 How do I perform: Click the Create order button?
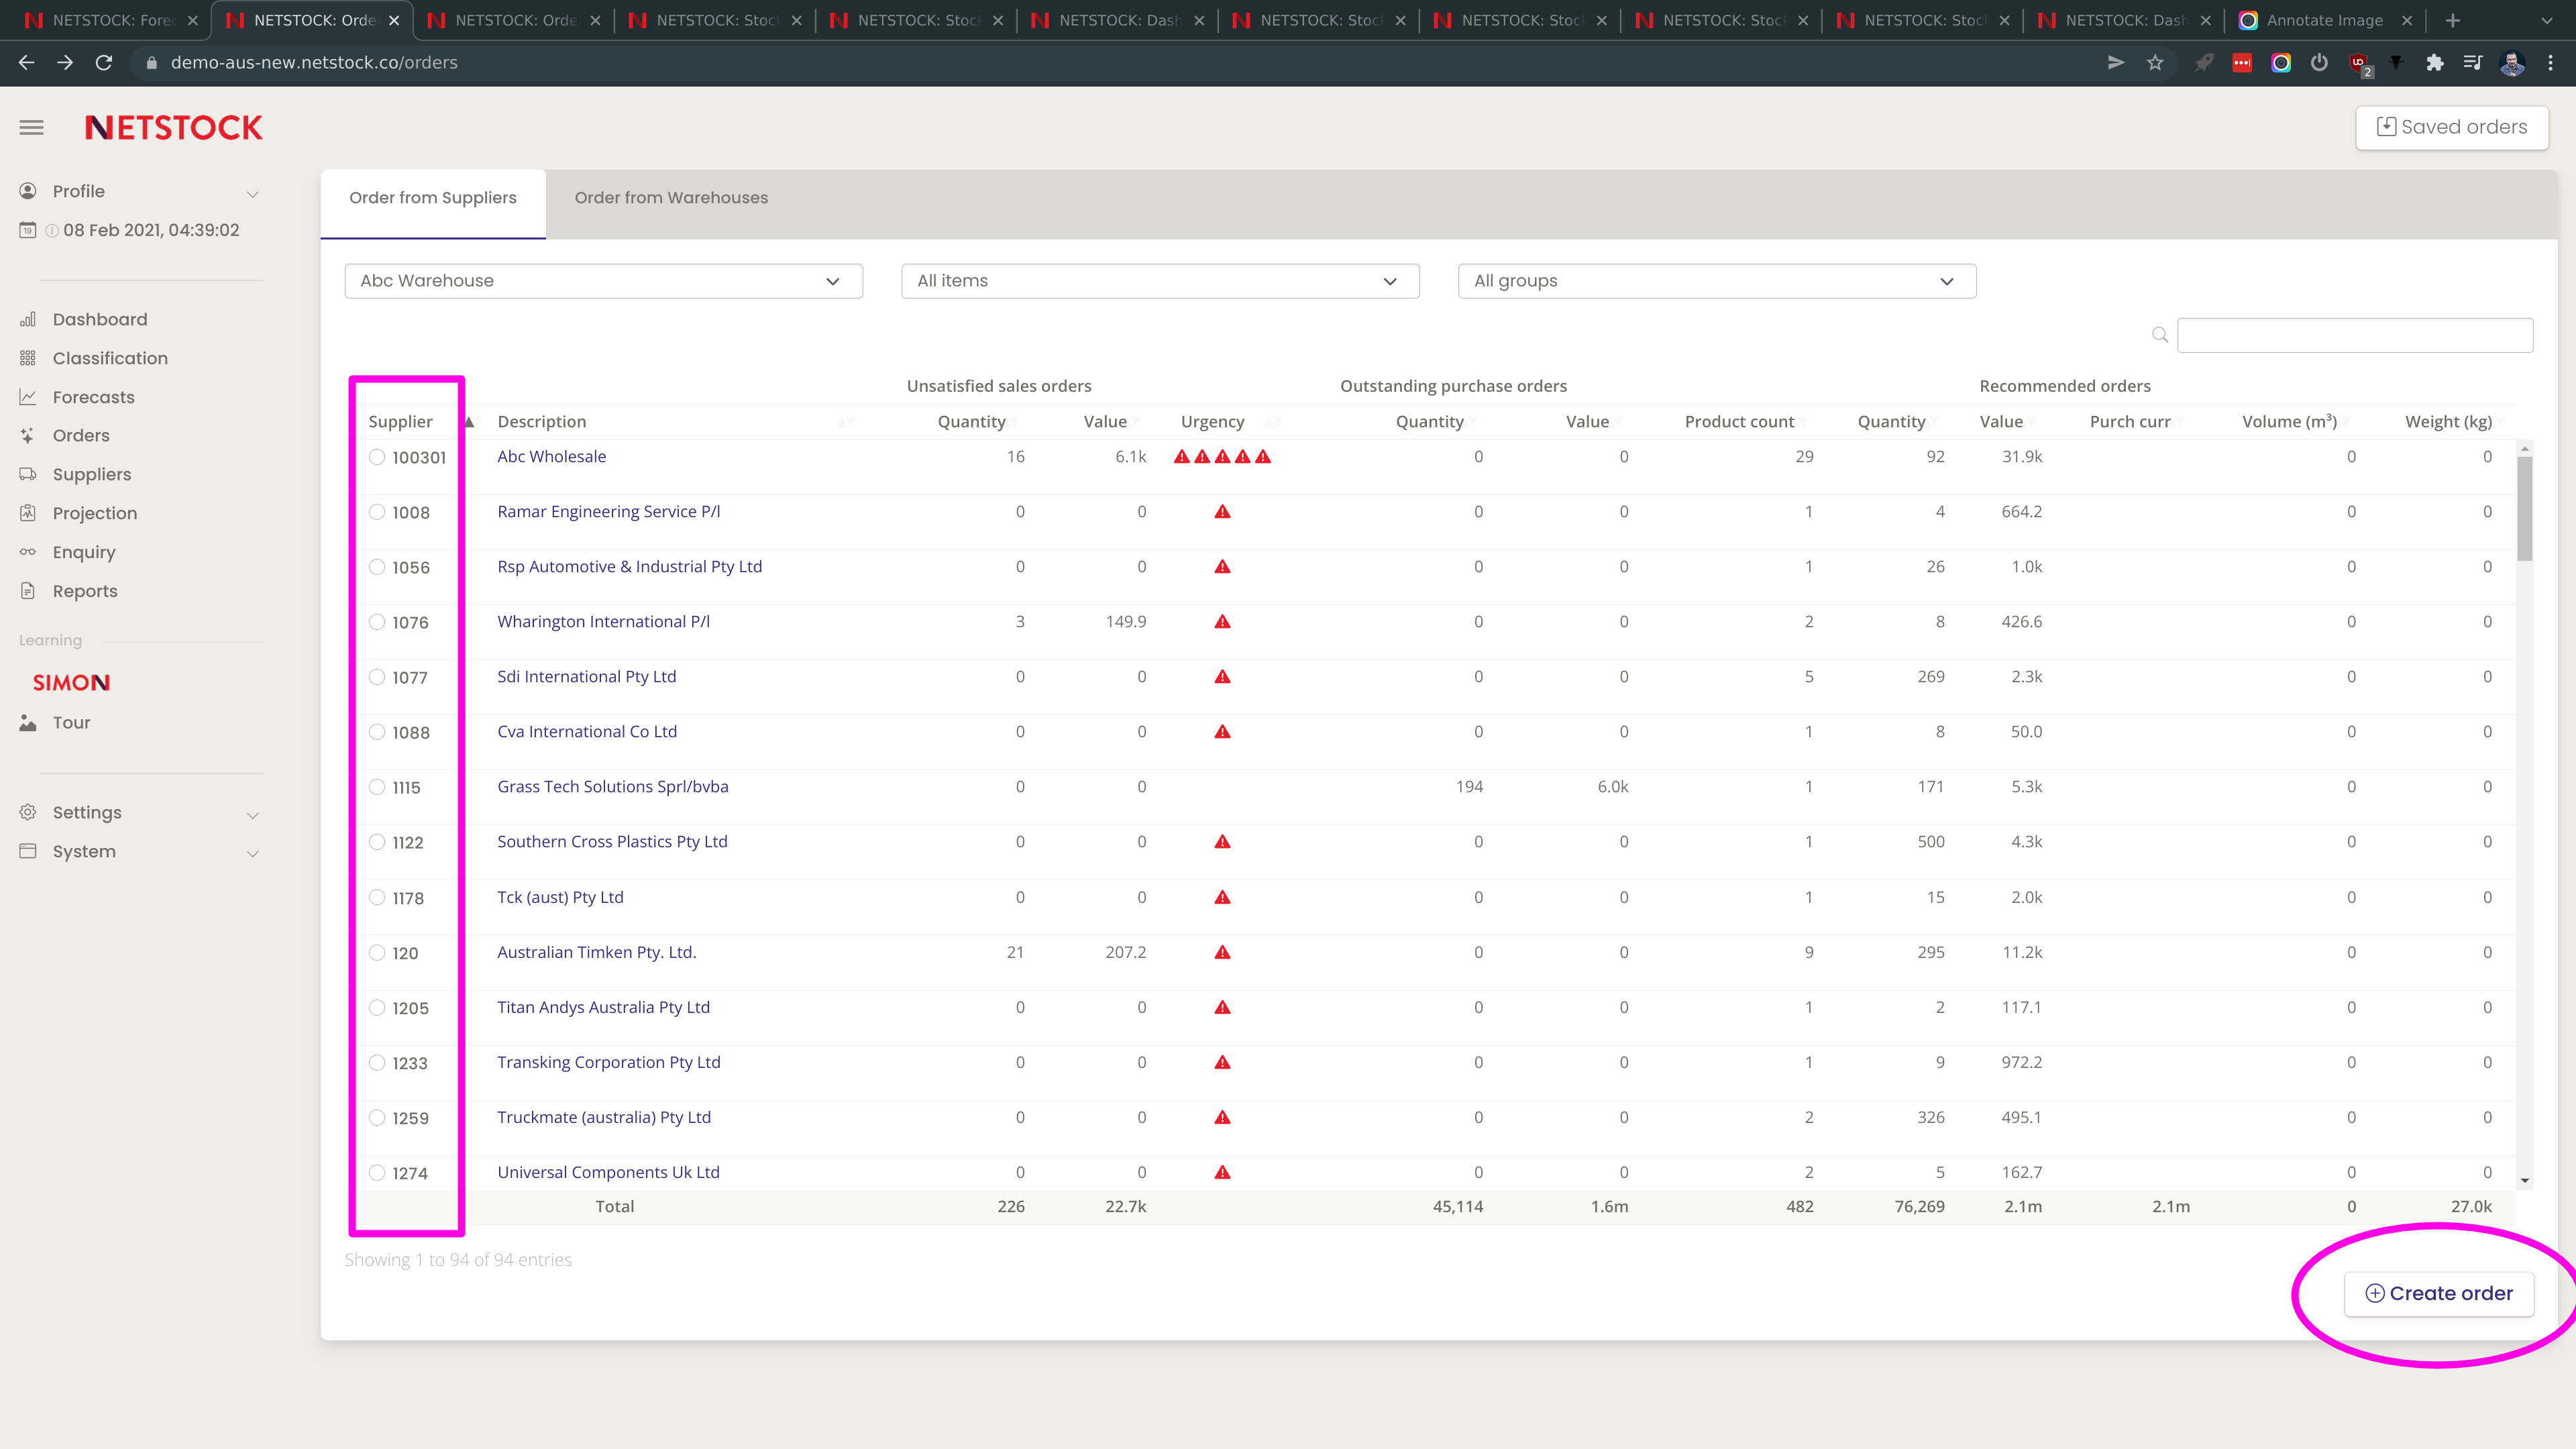pyautogui.click(x=2438, y=1293)
